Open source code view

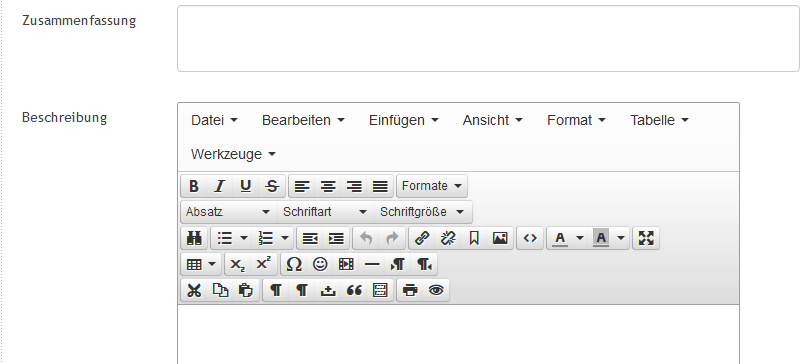pyautogui.click(x=530, y=238)
